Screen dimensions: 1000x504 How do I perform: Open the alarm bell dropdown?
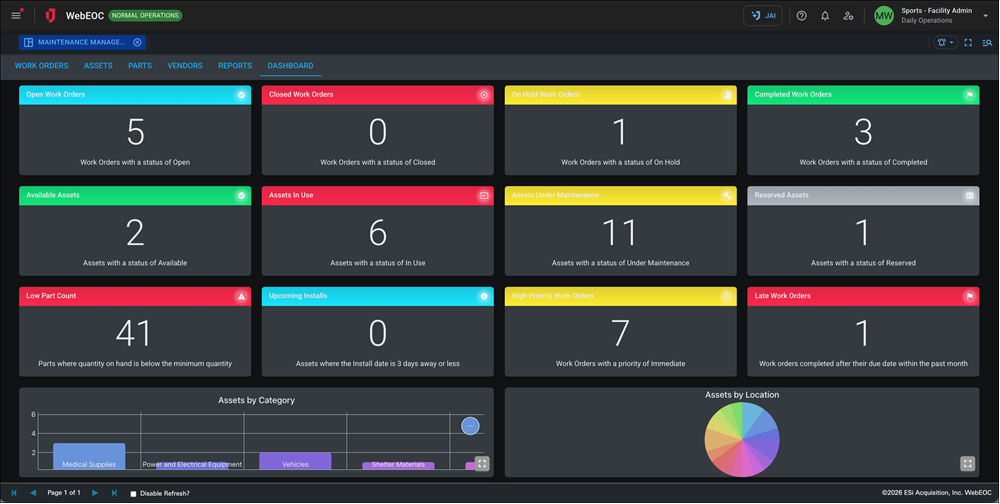tap(944, 43)
